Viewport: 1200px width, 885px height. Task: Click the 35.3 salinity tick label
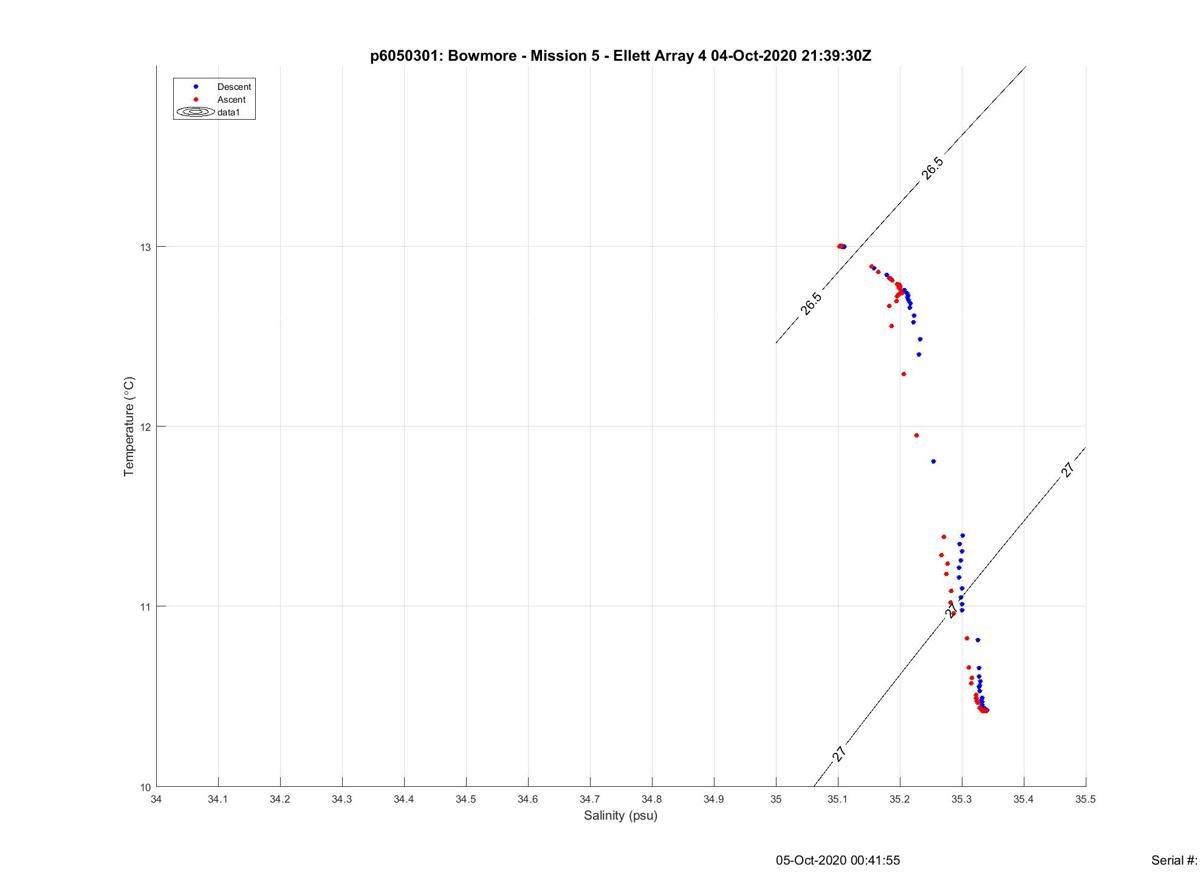pyautogui.click(x=962, y=799)
